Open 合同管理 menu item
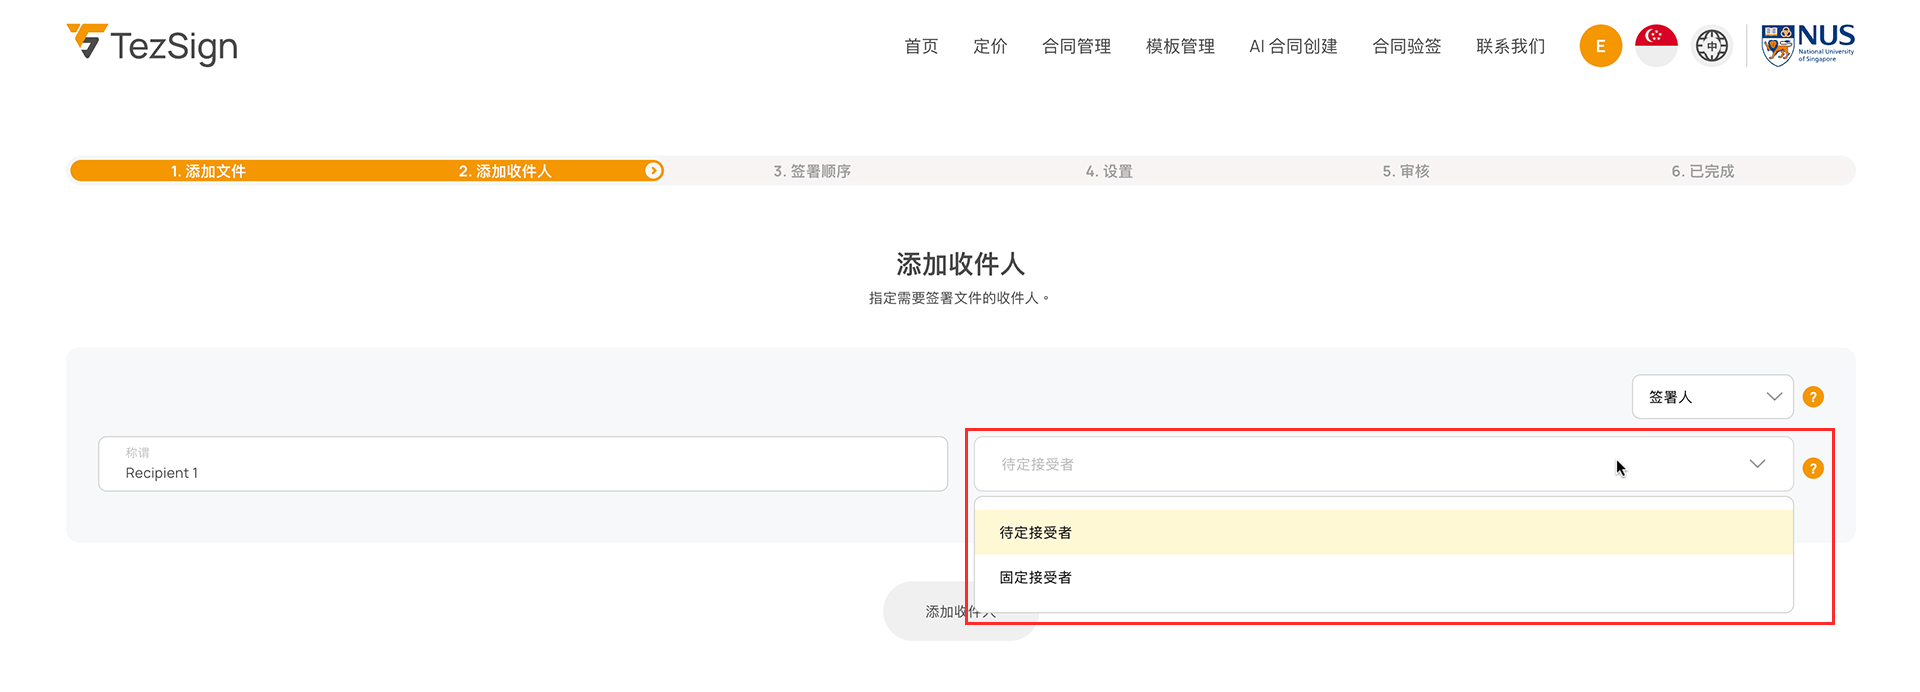The image size is (1920, 692). pos(1076,46)
